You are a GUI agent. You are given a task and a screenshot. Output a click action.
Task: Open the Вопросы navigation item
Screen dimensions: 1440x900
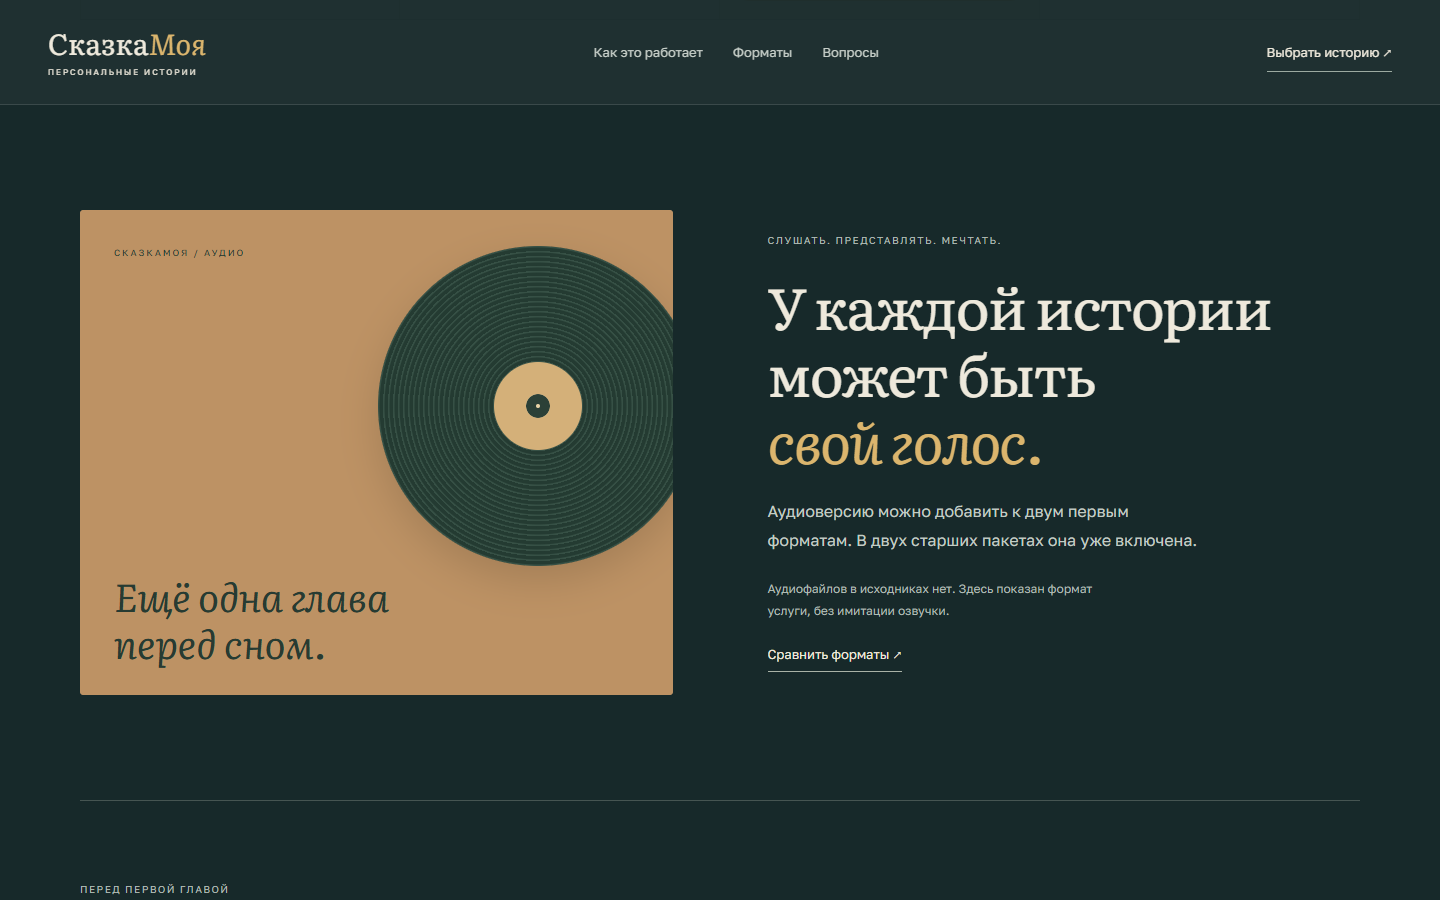pyautogui.click(x=850, y=53)
